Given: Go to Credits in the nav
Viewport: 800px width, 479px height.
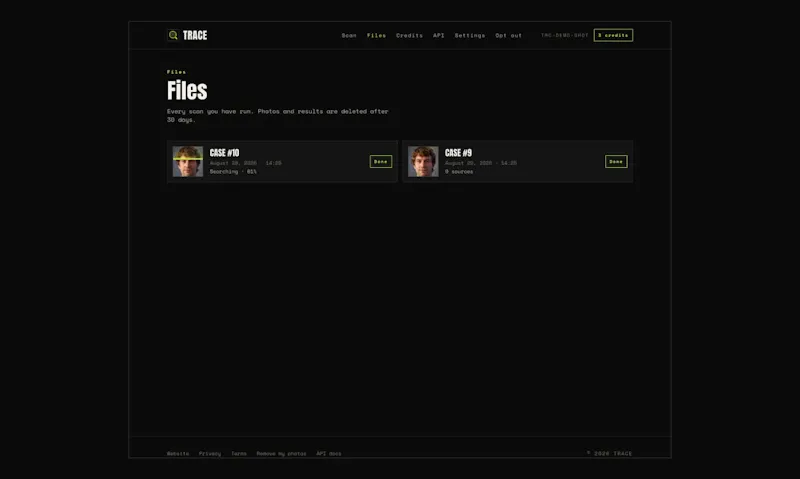Looking at the screenshot, I should (409, 35).
